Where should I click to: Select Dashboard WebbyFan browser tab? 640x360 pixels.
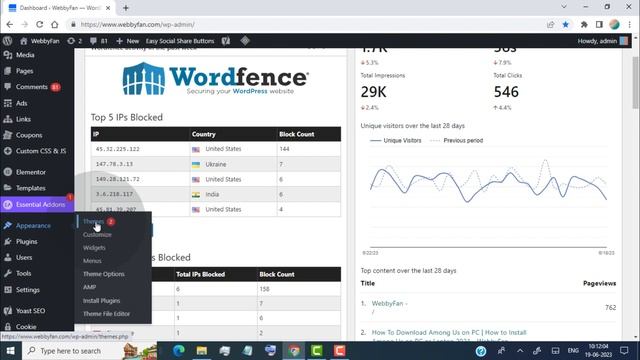59,8
